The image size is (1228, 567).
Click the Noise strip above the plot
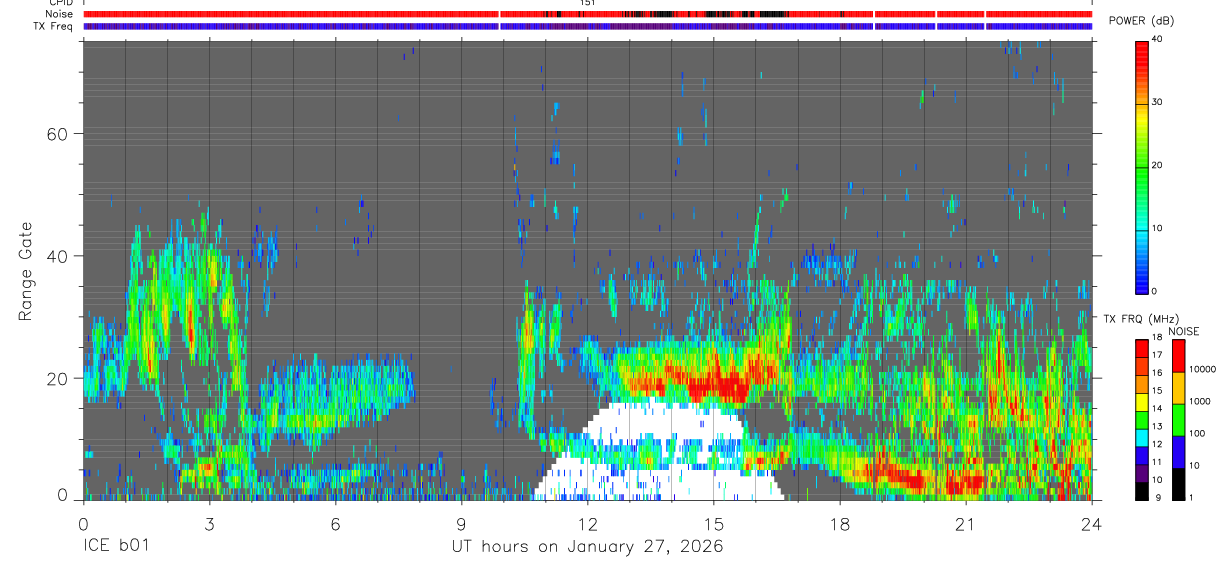coord(588,14)
